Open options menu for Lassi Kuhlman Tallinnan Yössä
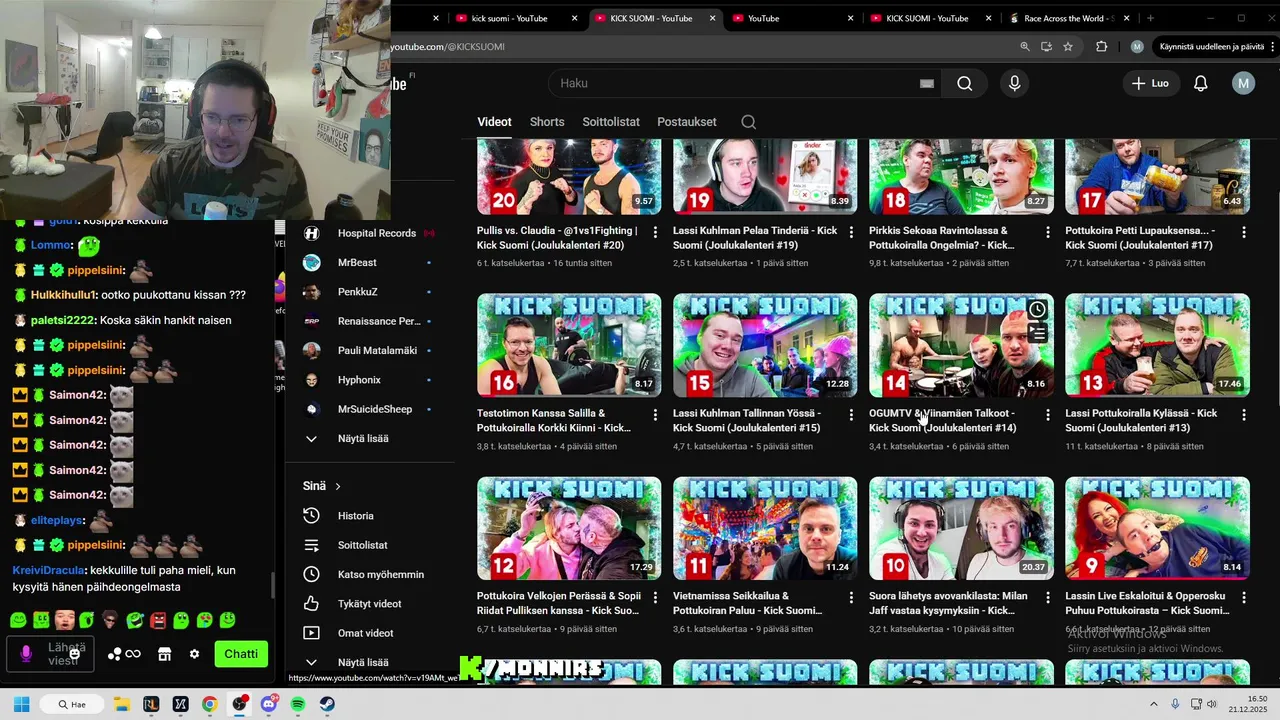This screenshot has height=720, width=1280. (851, 415)
